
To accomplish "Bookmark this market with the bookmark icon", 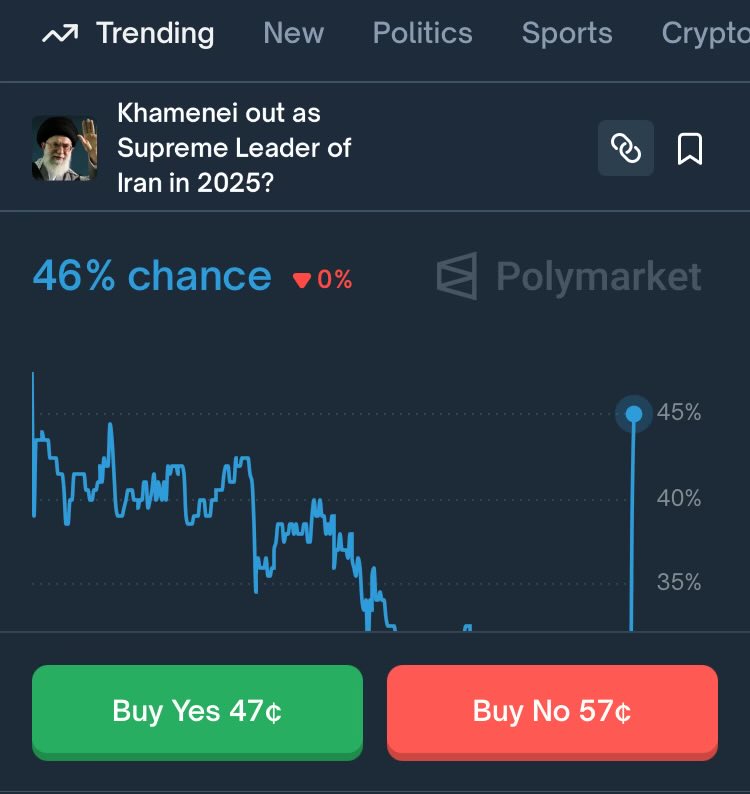I will (690, 148).
